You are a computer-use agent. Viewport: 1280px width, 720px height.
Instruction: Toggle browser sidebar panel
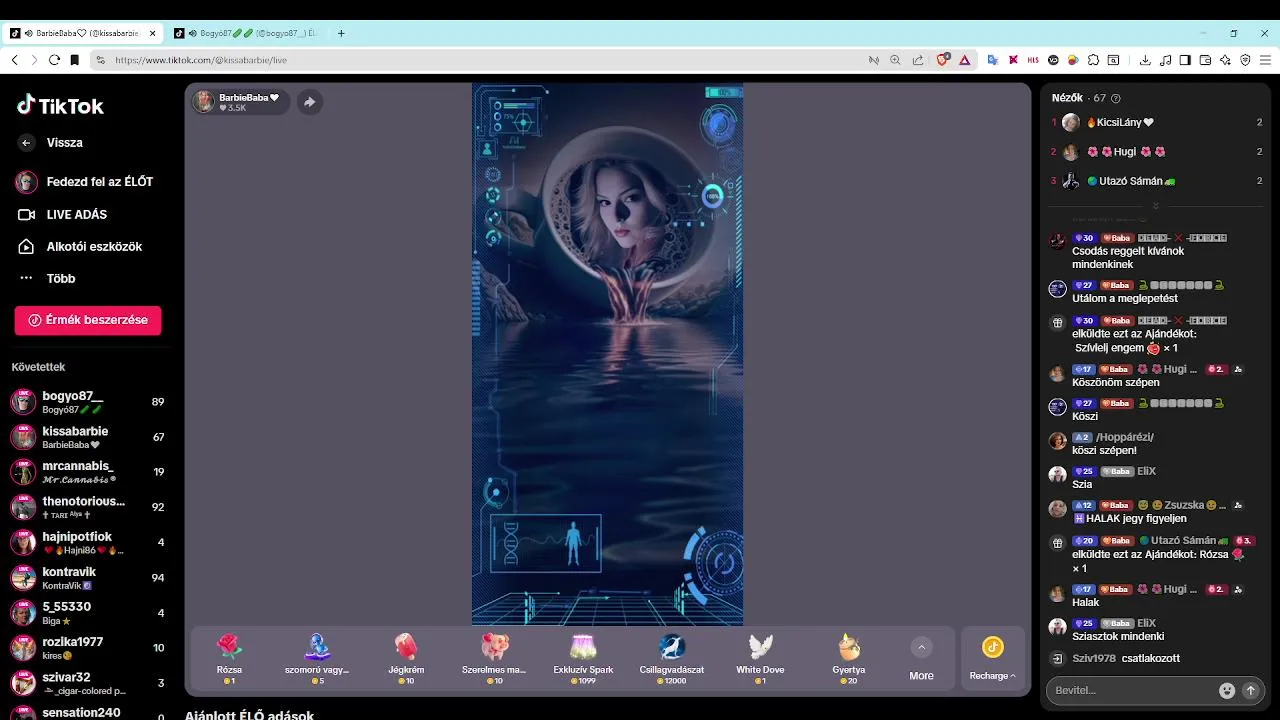click(1185, 60)
